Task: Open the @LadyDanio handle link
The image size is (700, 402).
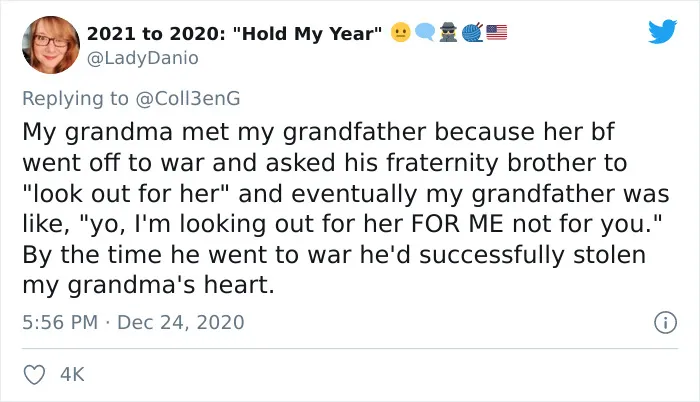Action: coord(143,58)
